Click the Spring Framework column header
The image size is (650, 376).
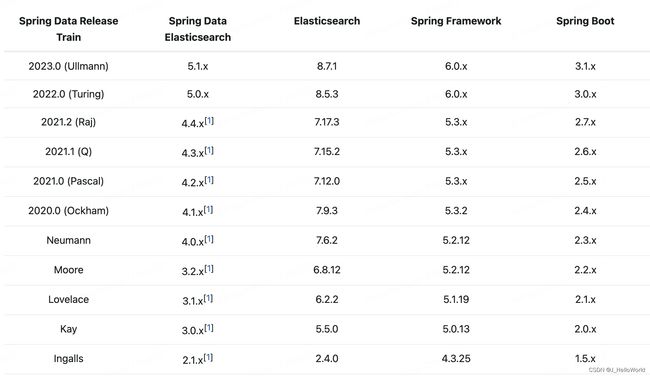click(456, 21)
